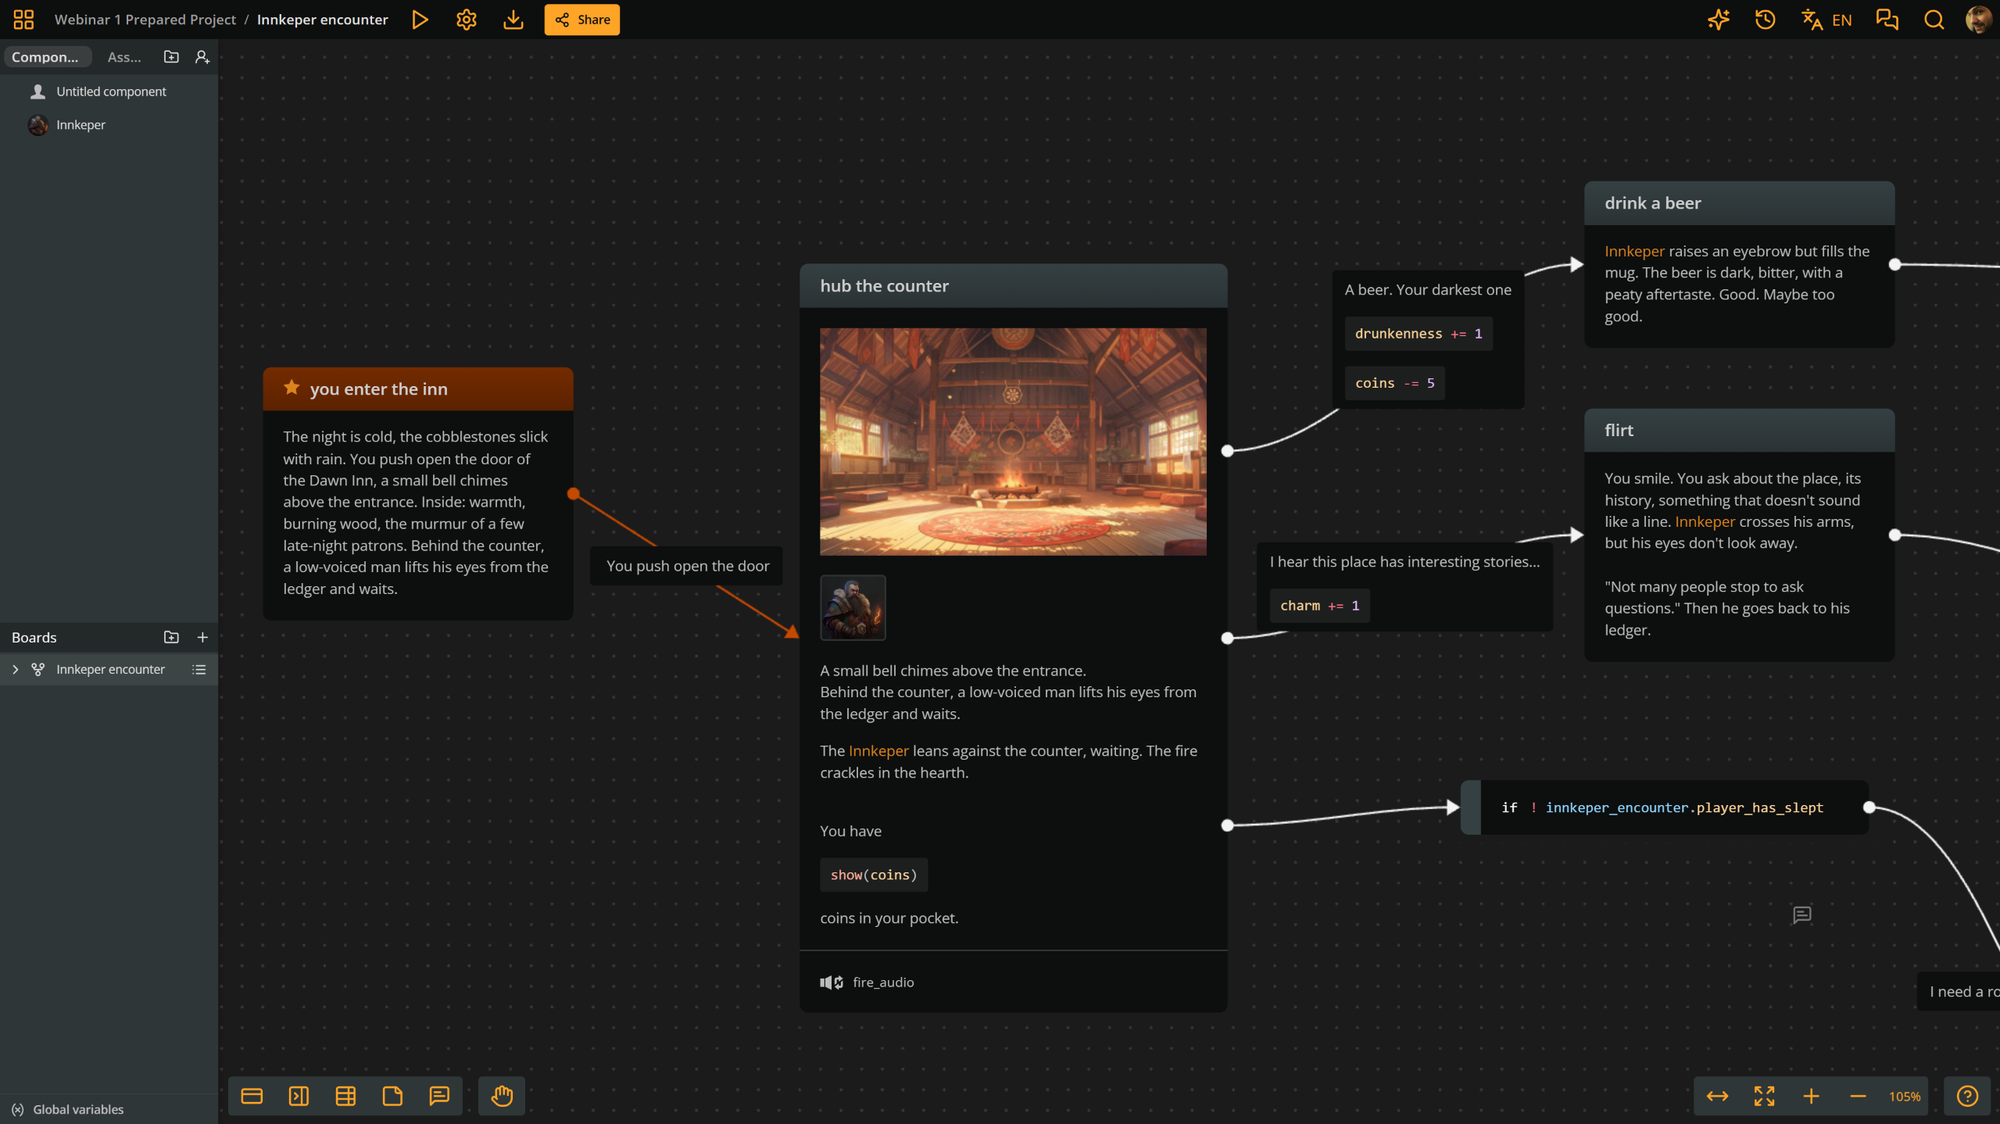The image size is (2000, 1124).
Task: Open the help question mark icon
Action: pos(1967,1096)
